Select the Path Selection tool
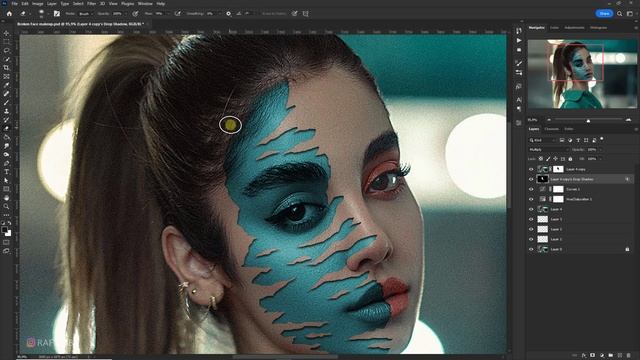The width and height of the screenshot is (640, 360). 6,180
